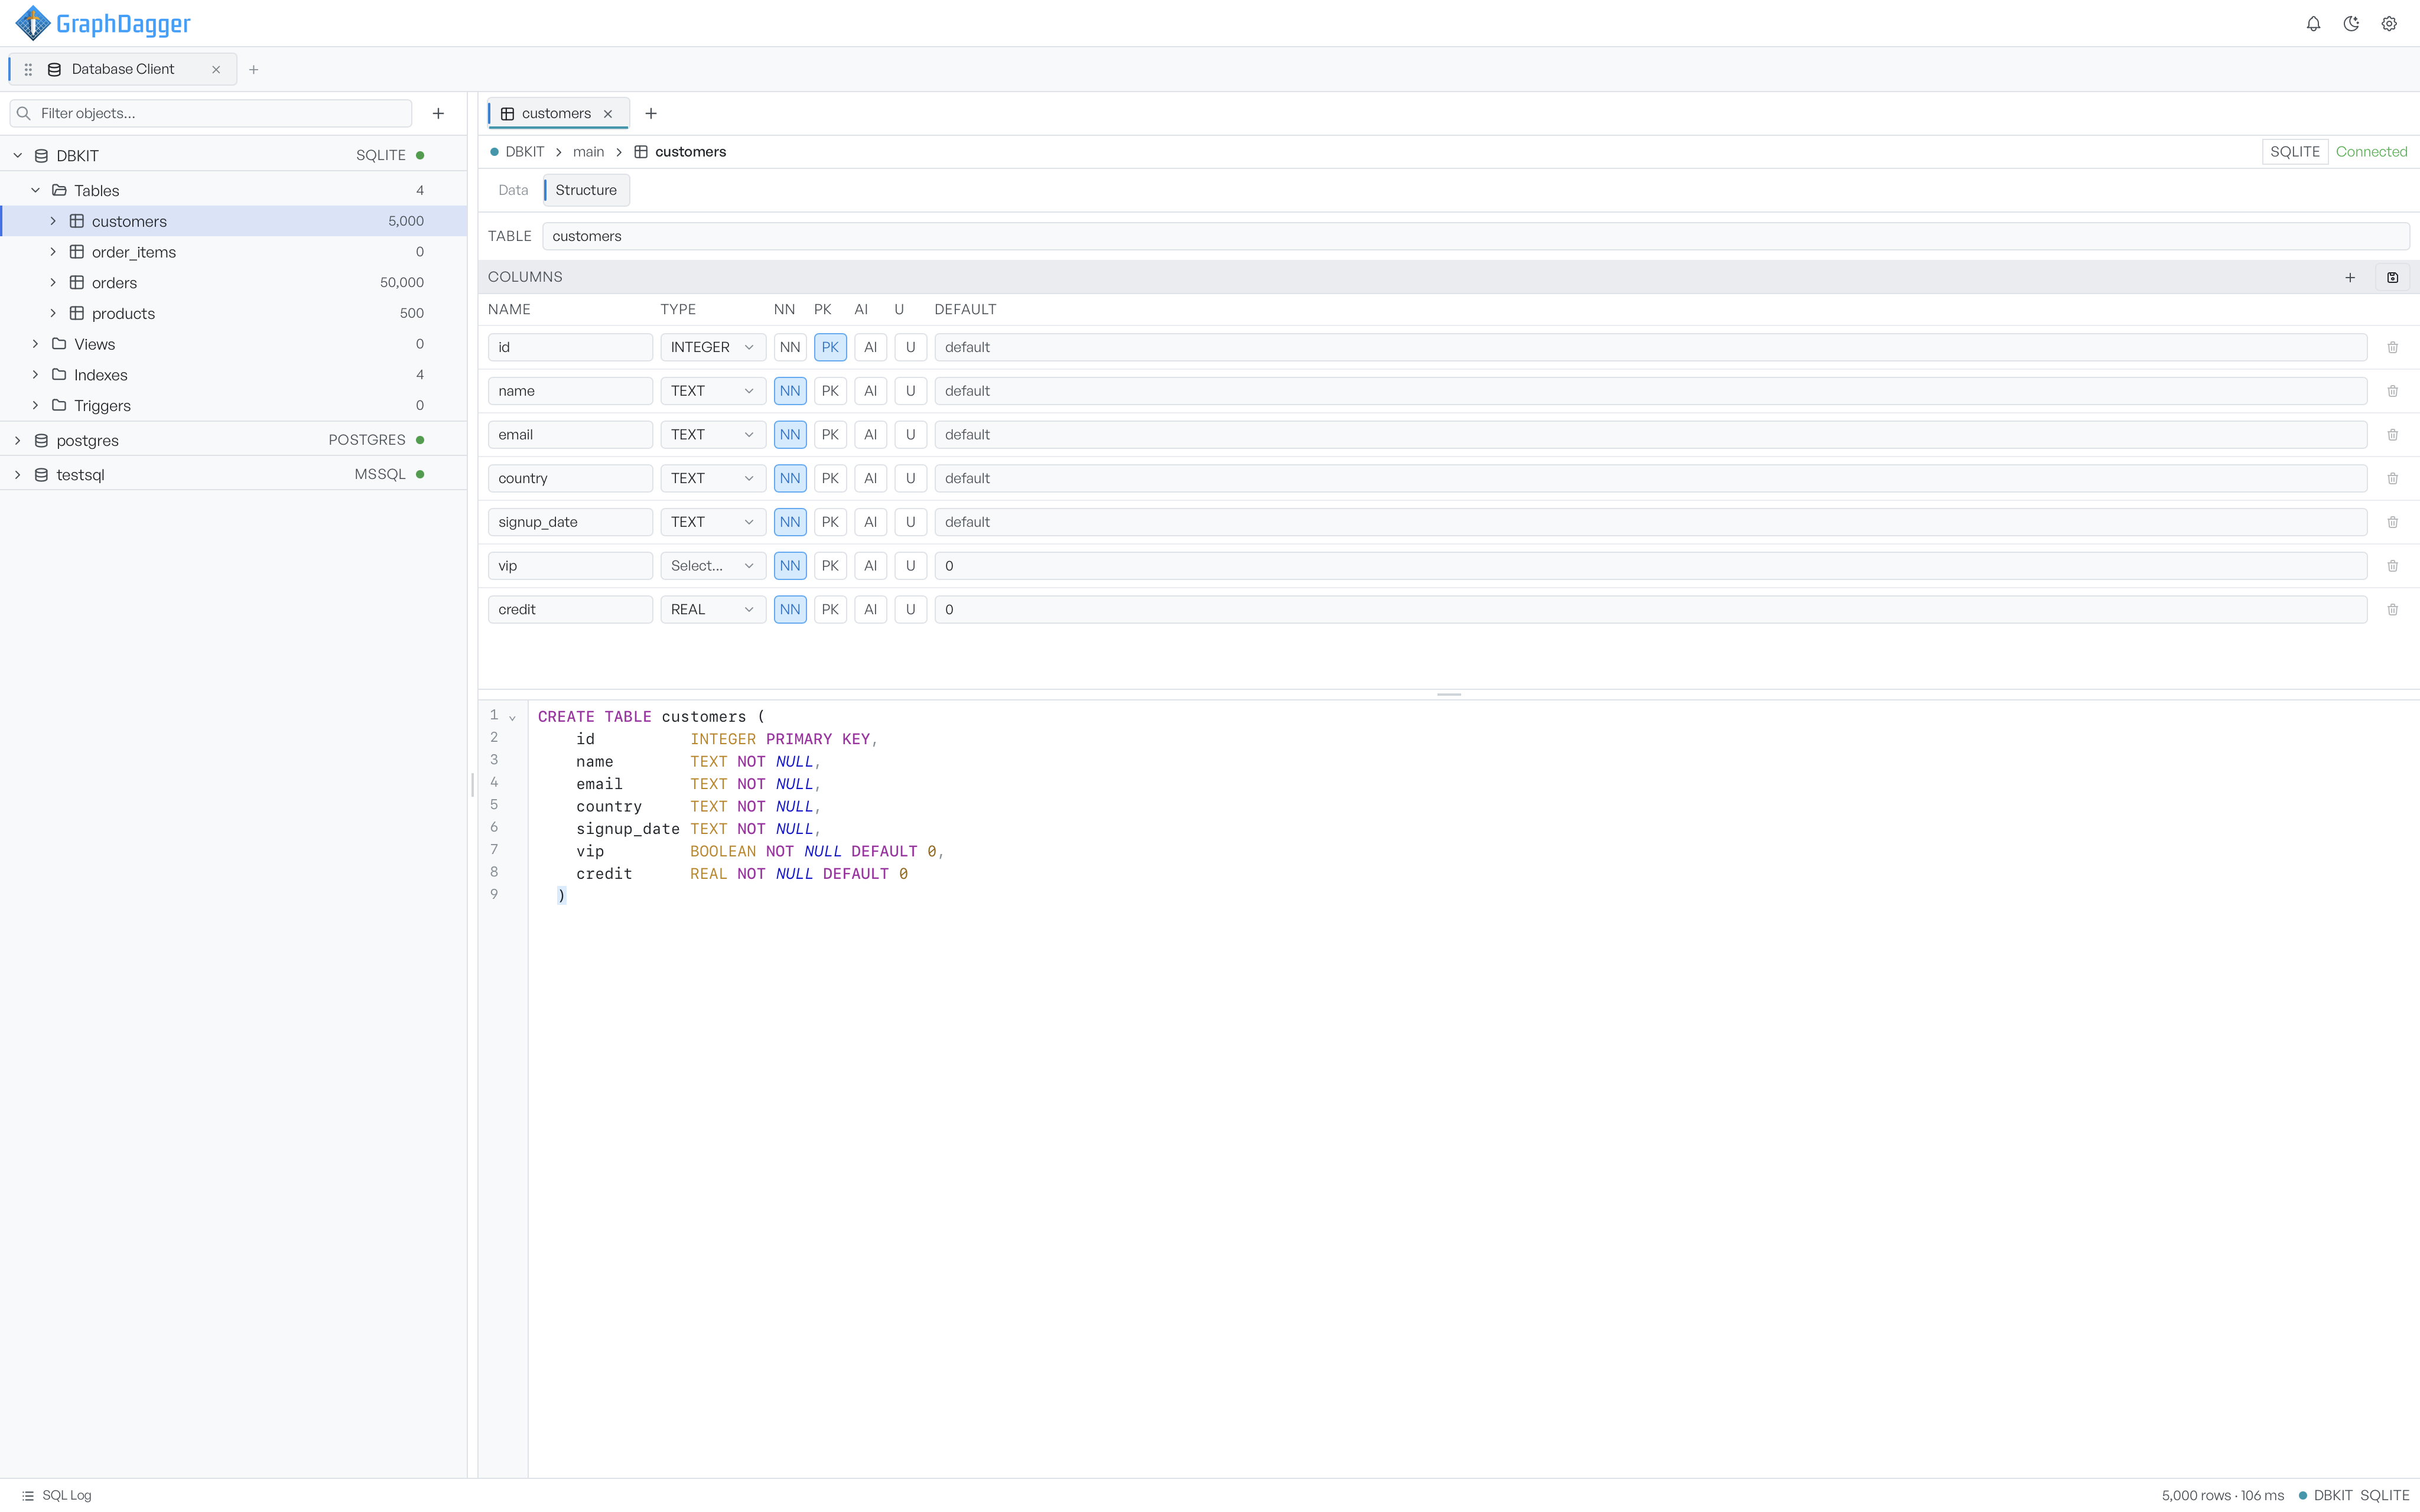2420x1512 pixels.
Task: Delete the email column with its trash icon
Action: 2392,435
